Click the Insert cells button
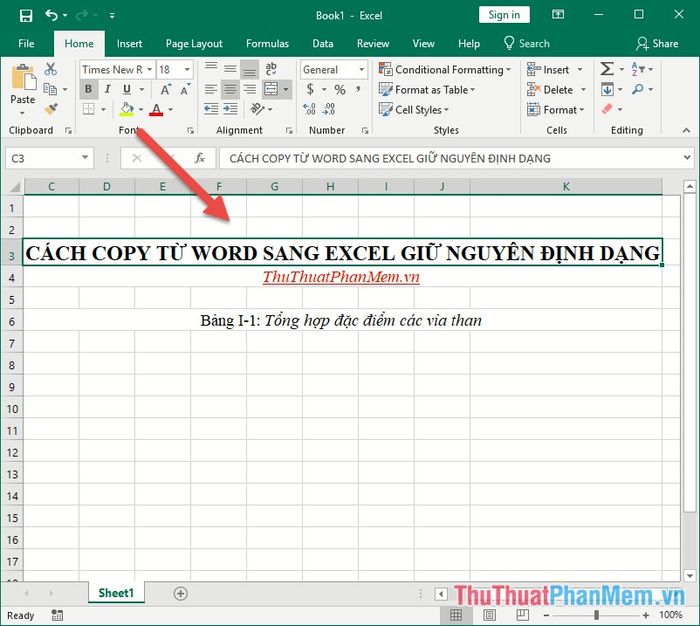 pos(555,70)
